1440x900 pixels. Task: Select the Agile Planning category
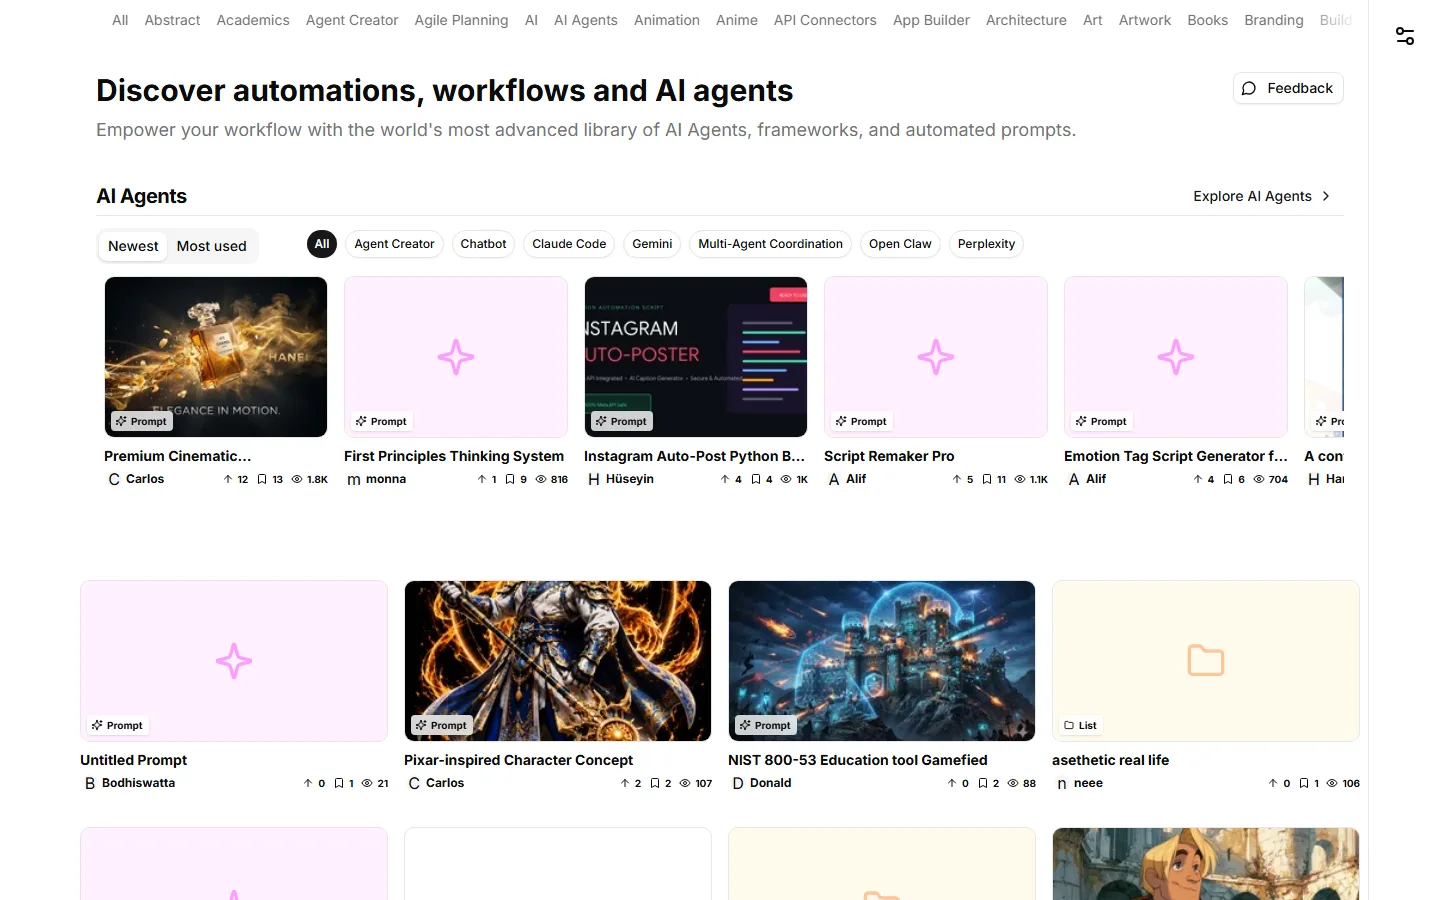[461, 20]
